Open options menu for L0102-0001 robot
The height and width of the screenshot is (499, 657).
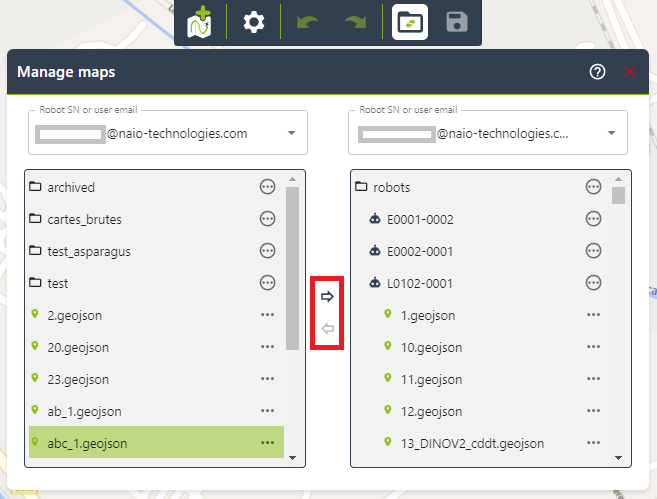[x=593, y=283]
